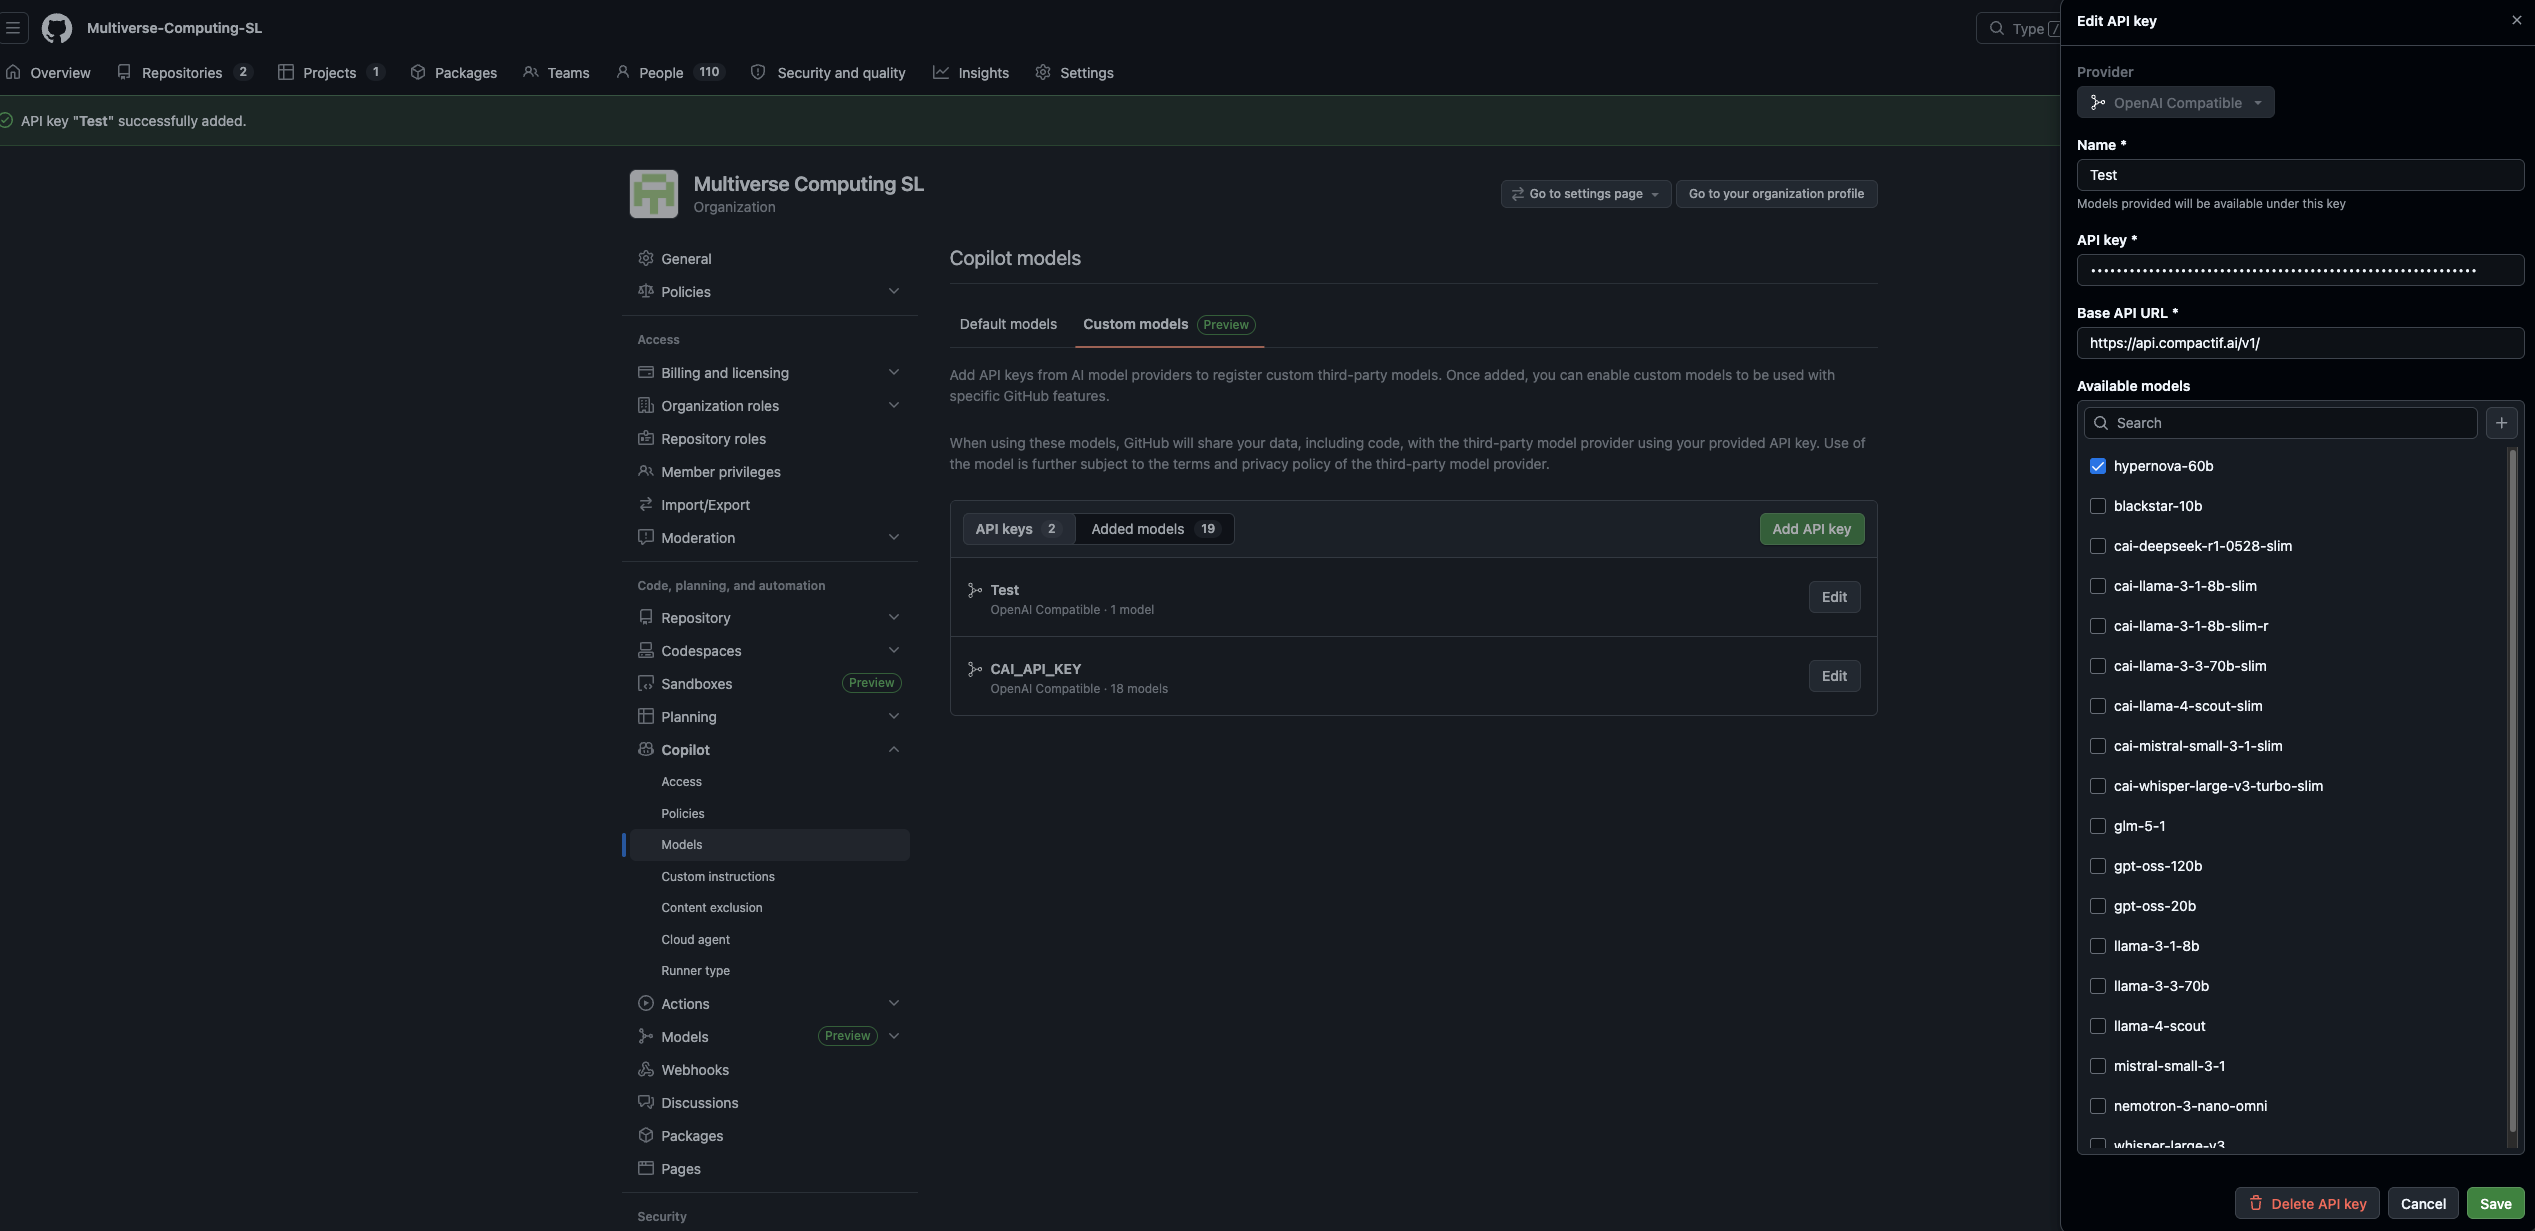Open the hamburger navigation menu icon

(x=13, y=28)
